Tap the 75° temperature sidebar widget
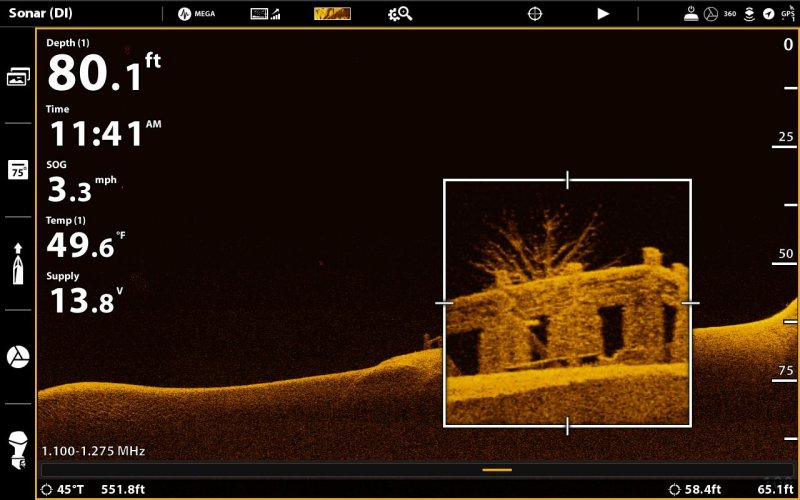This screenshot has height=500, width=800. point(18,170)
